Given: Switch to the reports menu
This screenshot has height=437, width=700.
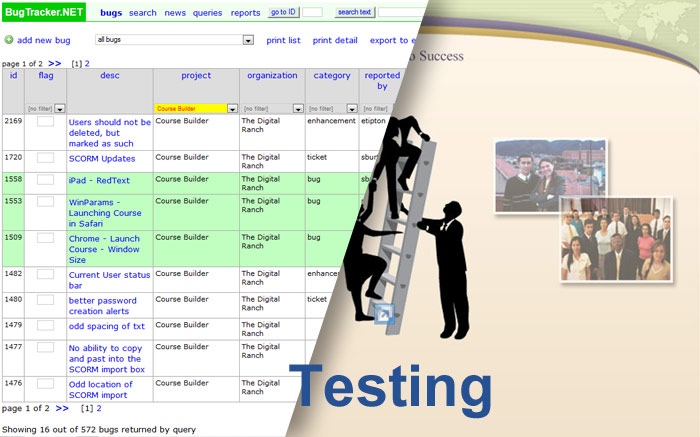Looking at the screenshot, I should coord(245,13).
